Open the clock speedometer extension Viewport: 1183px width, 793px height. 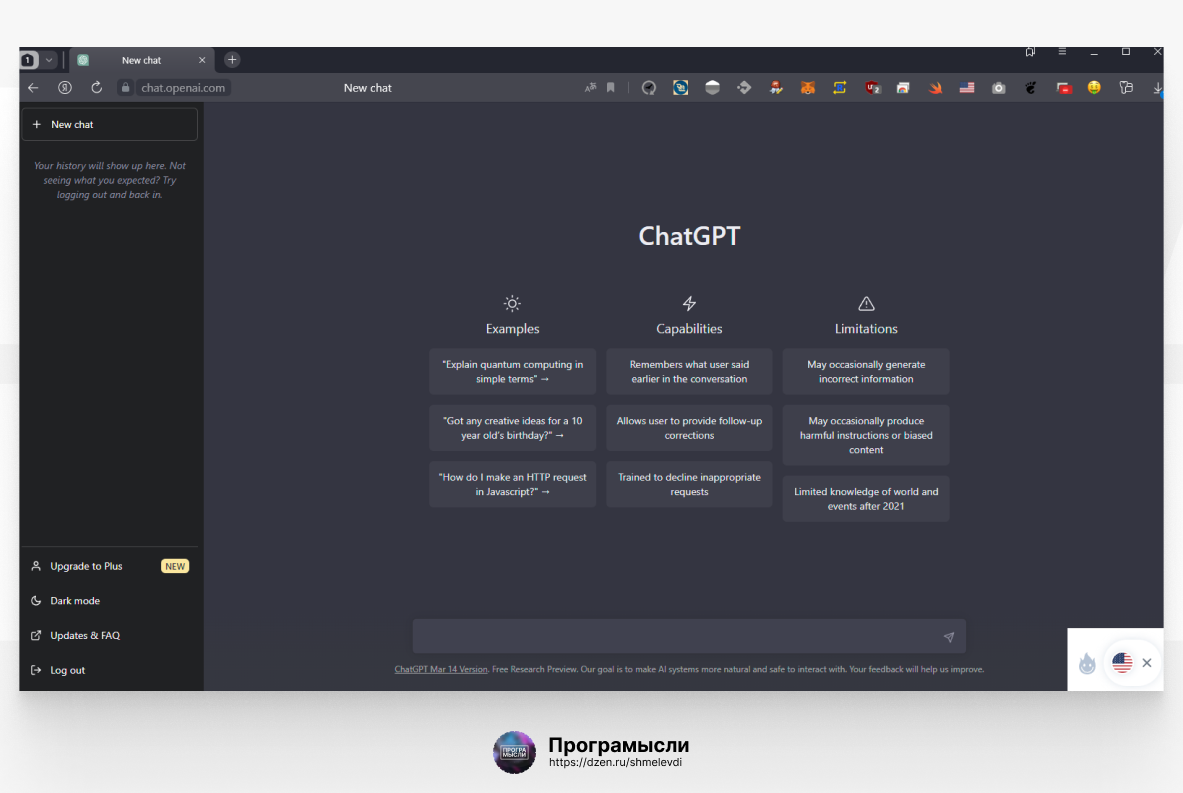tap(649, 88)
